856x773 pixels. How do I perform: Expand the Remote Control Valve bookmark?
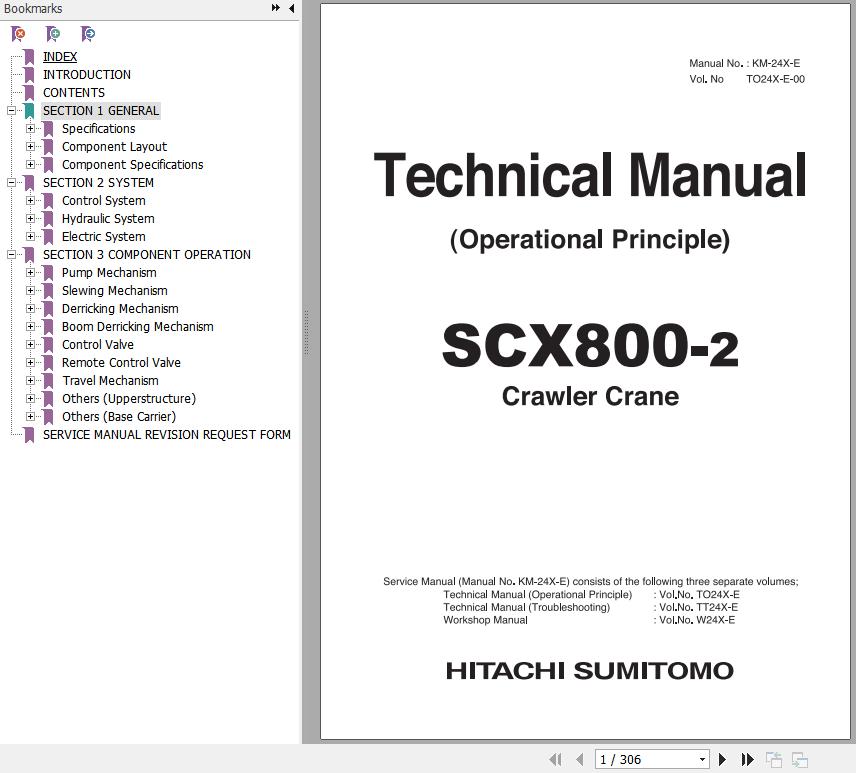click(31, 362)
